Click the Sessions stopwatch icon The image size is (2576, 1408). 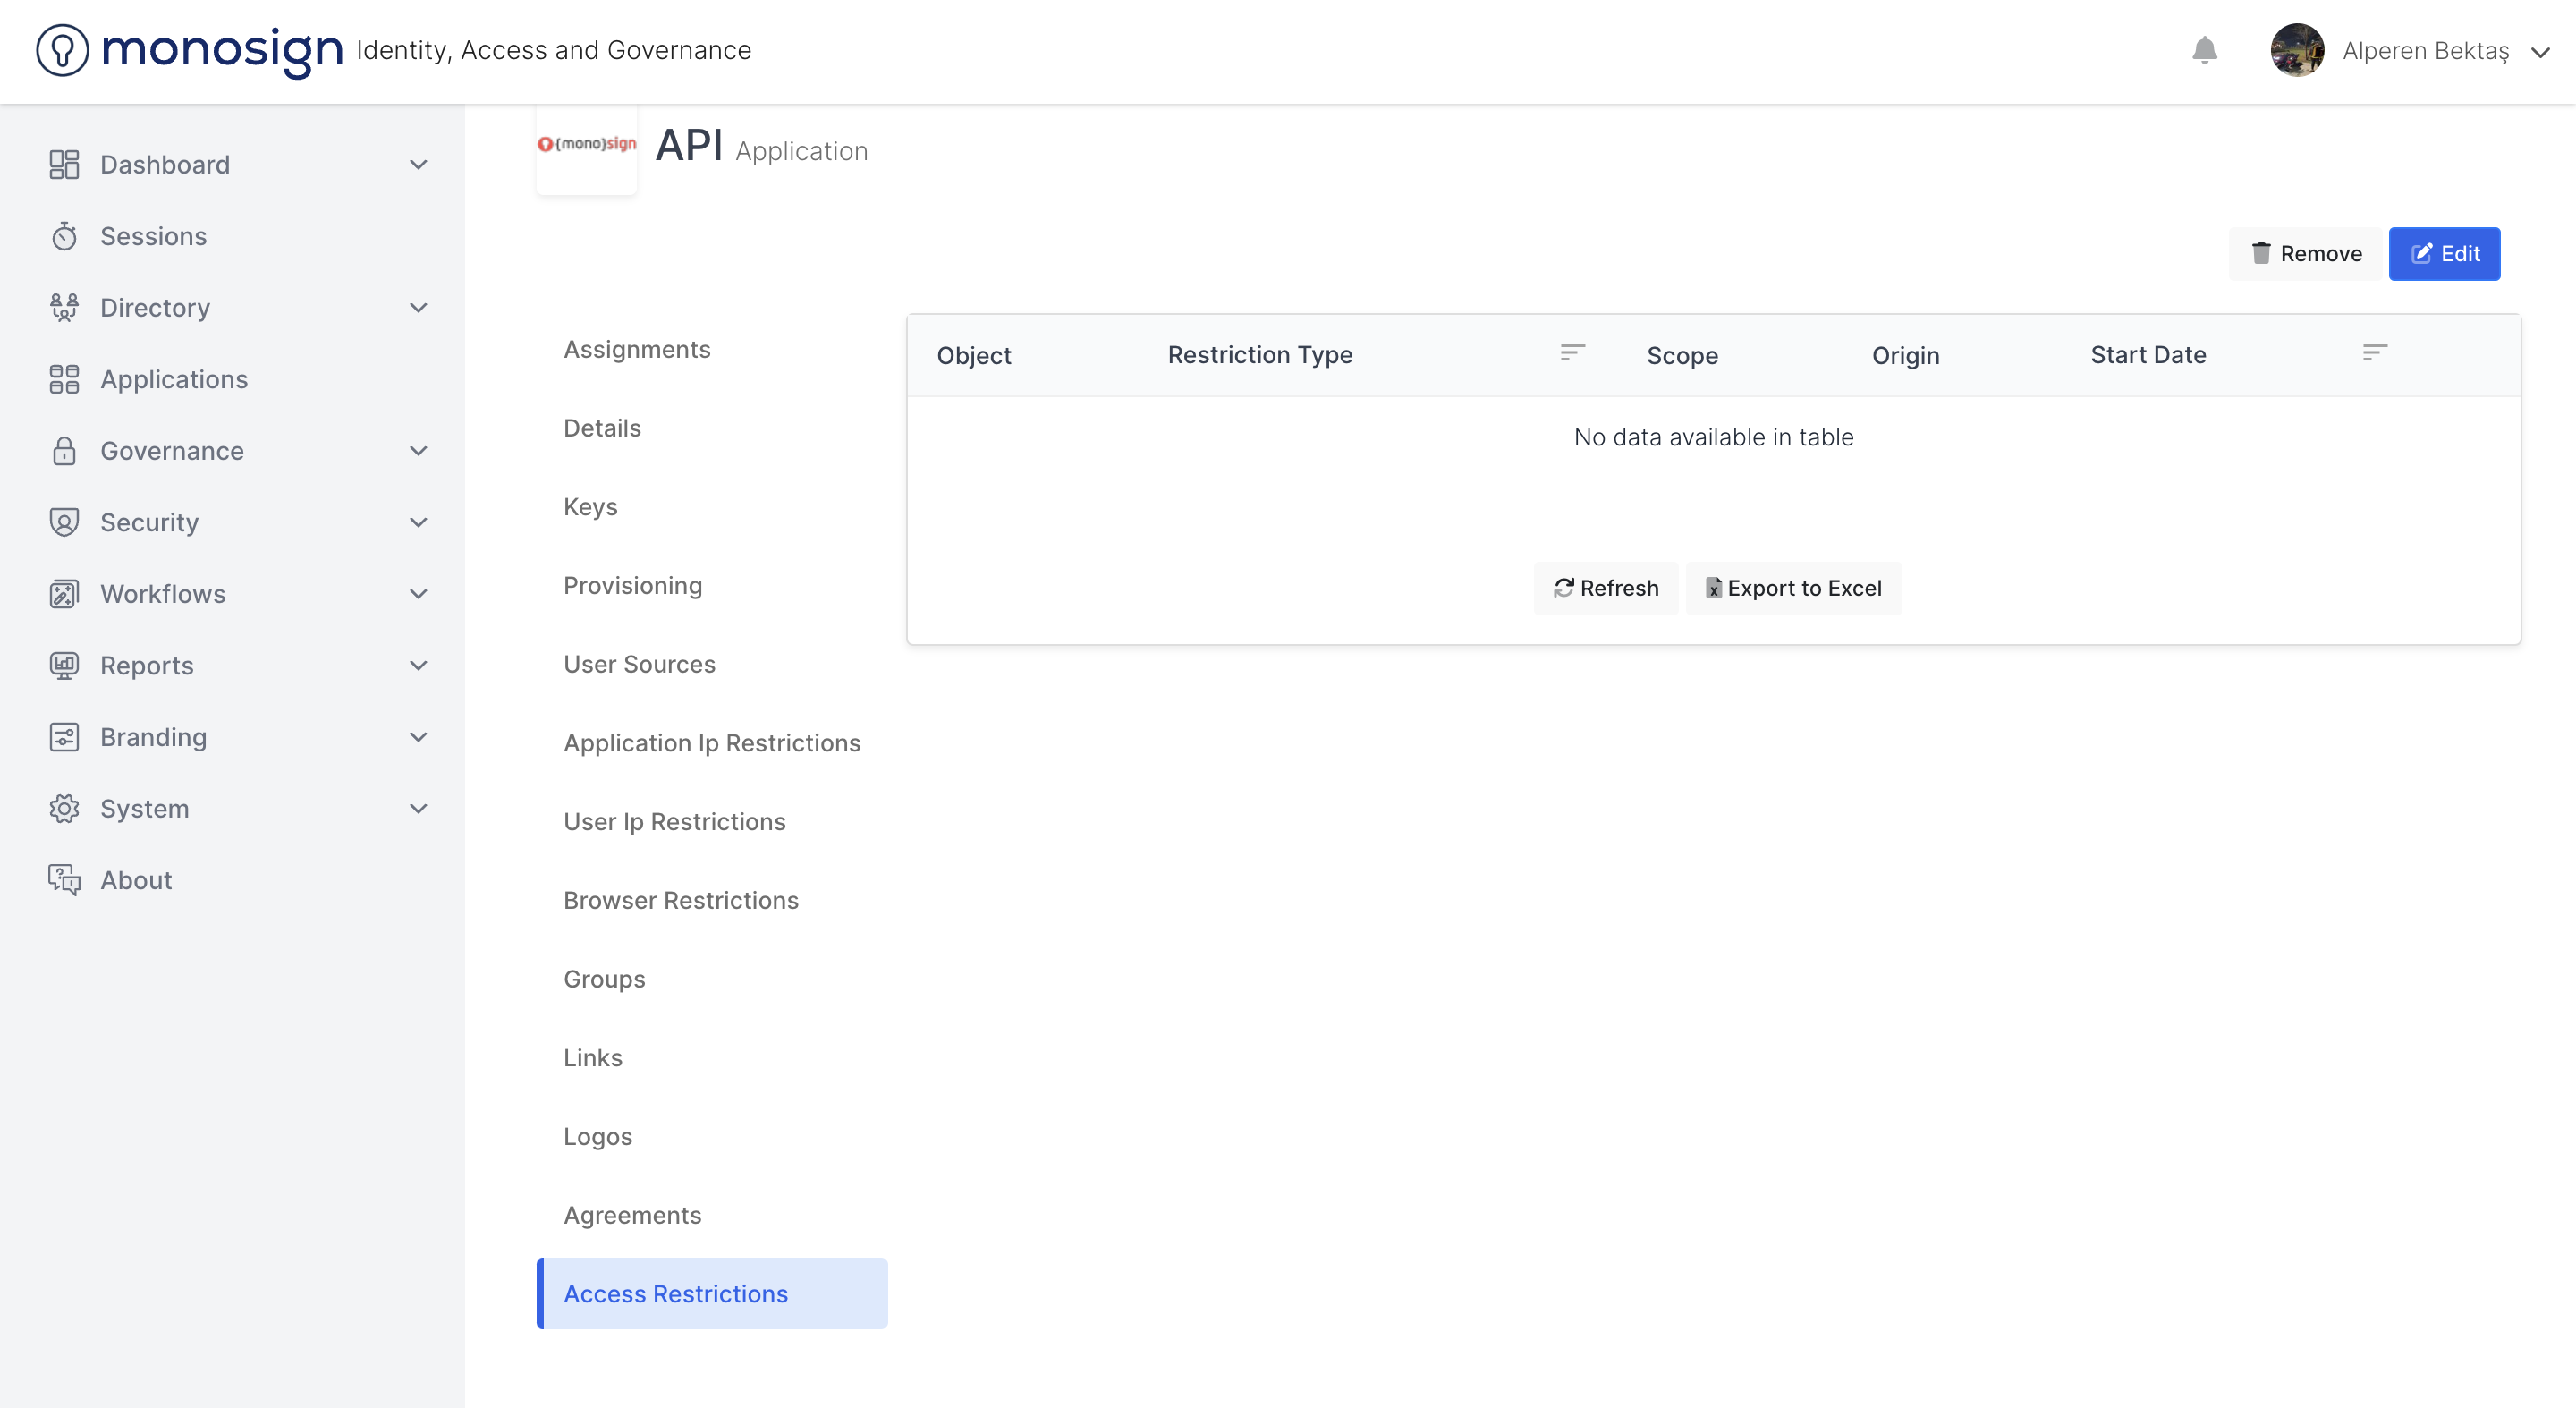[64, 236]
